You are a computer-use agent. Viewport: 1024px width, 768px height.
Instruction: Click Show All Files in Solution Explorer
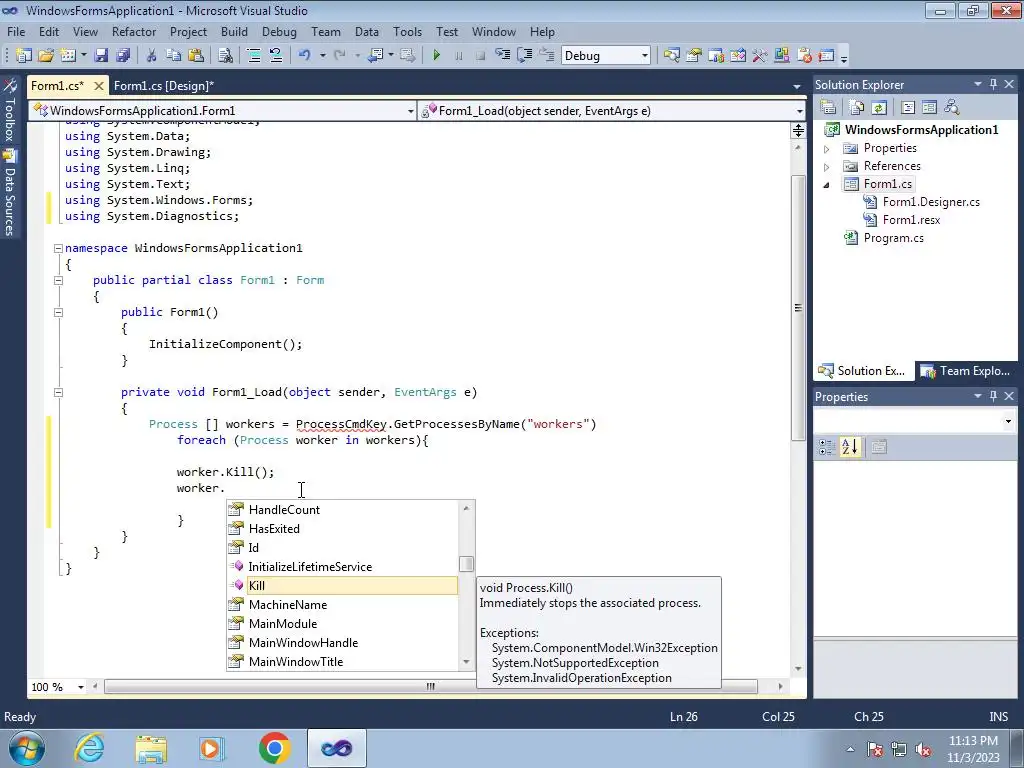pos(857,107)
